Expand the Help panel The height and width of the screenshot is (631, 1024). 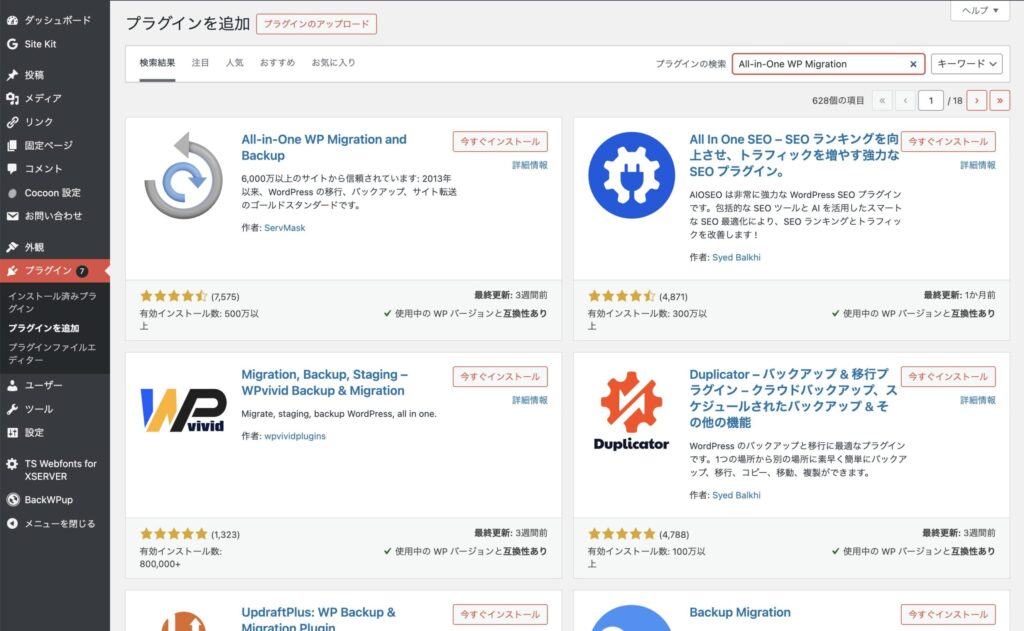[979, 10]
